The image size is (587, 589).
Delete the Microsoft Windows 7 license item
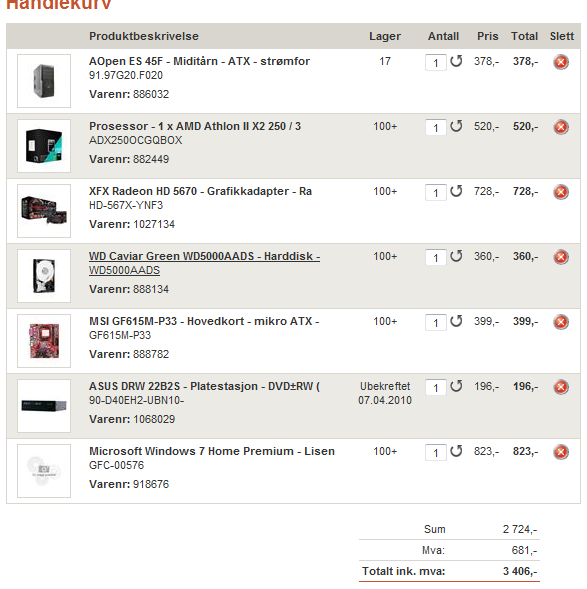[x=561, y=452]
